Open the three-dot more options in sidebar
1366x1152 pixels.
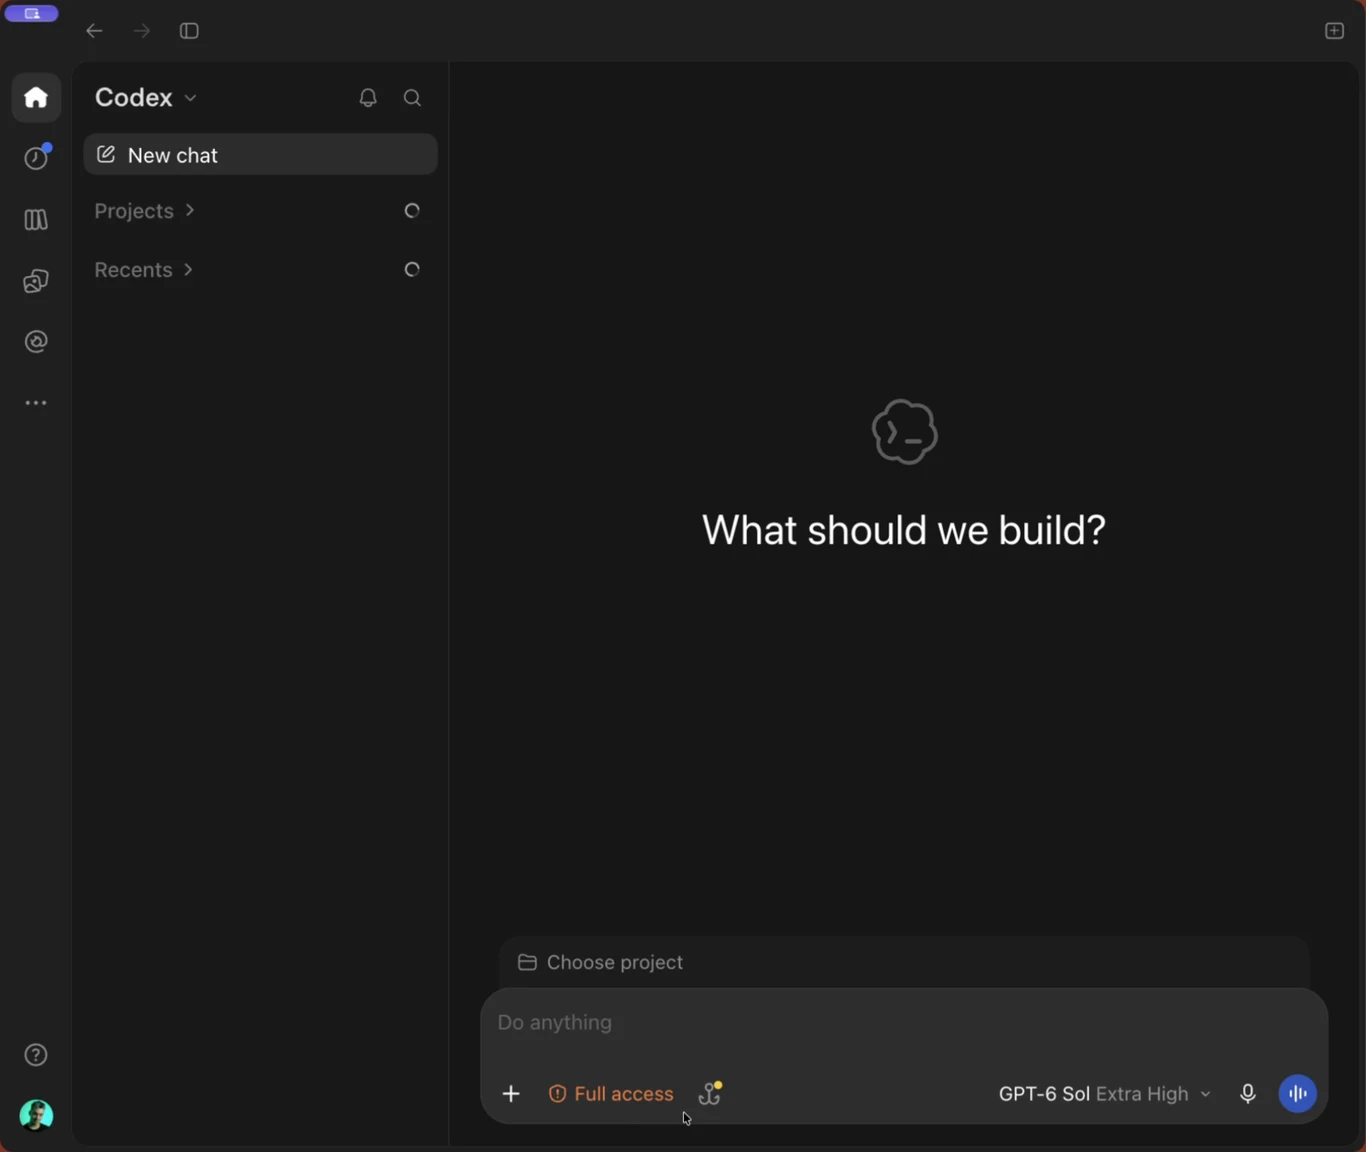(x=36, y=403)
